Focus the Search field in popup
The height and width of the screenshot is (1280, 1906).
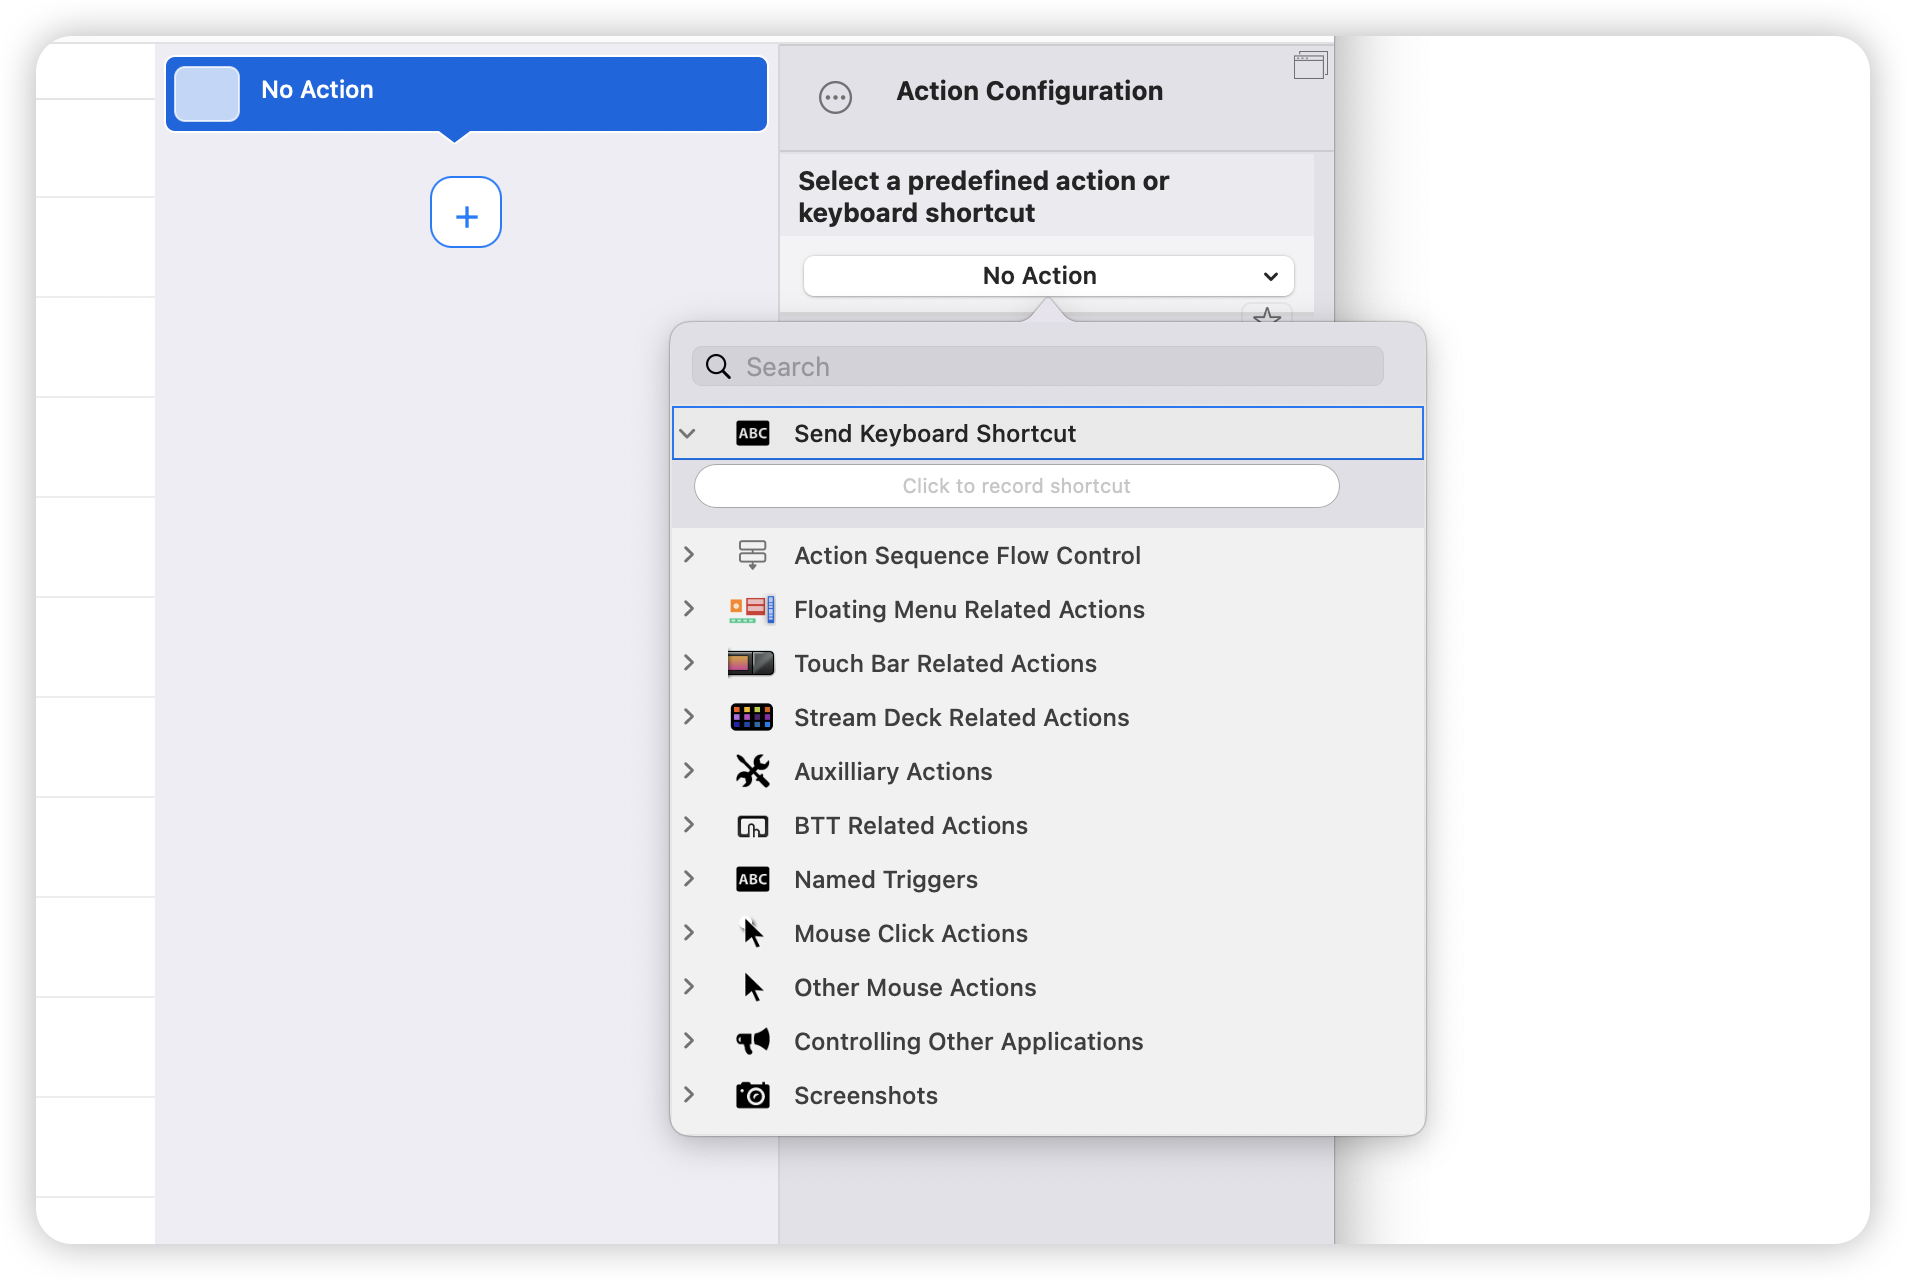tap(1050, 367)
